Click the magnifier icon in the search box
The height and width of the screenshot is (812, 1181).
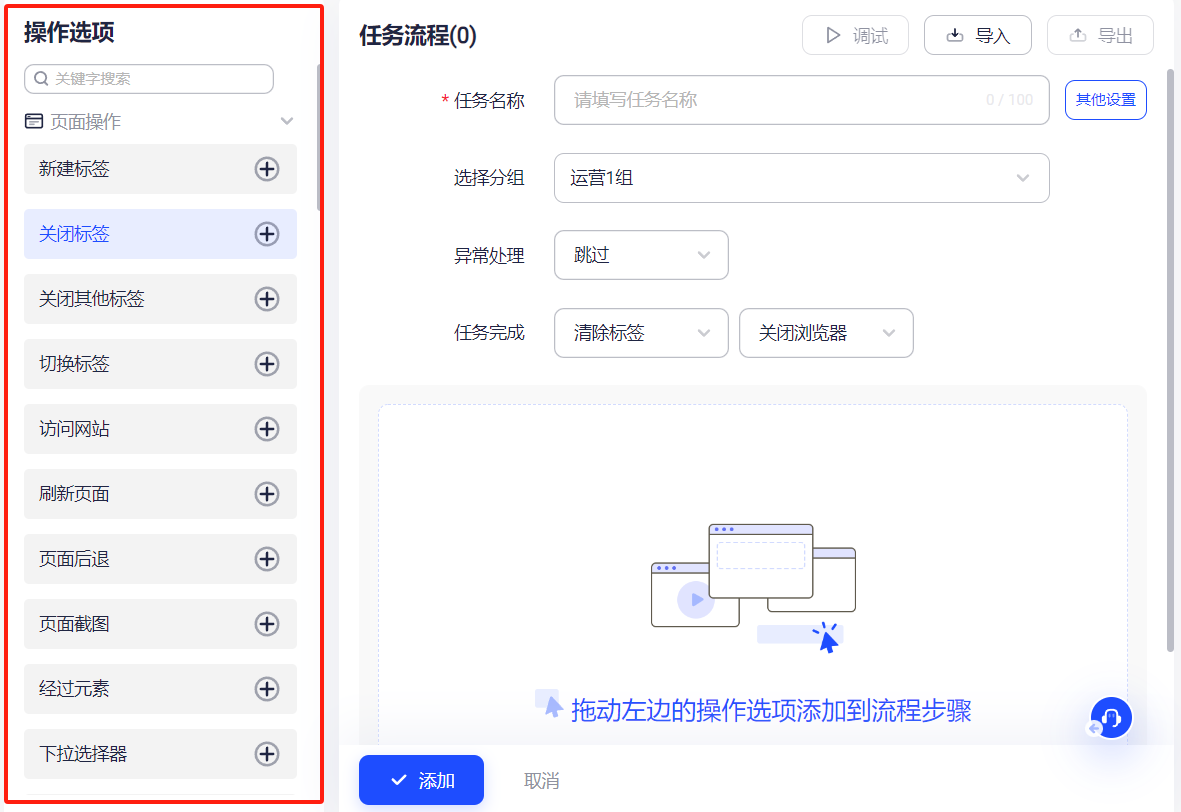tap(41, 78)
